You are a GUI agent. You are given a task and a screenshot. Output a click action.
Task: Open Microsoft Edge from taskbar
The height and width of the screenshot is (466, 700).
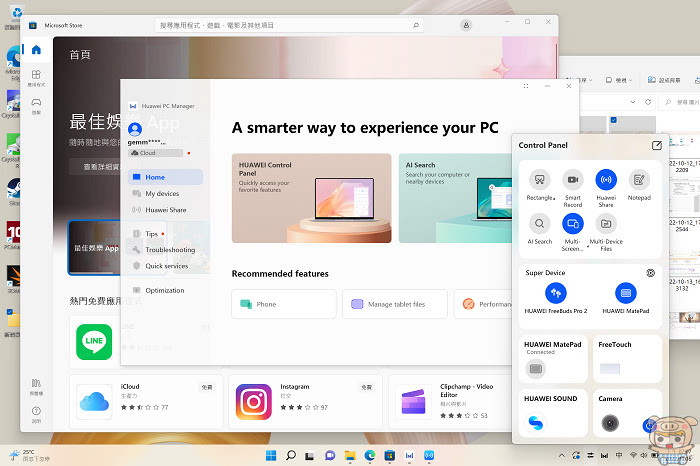[x=370, y=455]
